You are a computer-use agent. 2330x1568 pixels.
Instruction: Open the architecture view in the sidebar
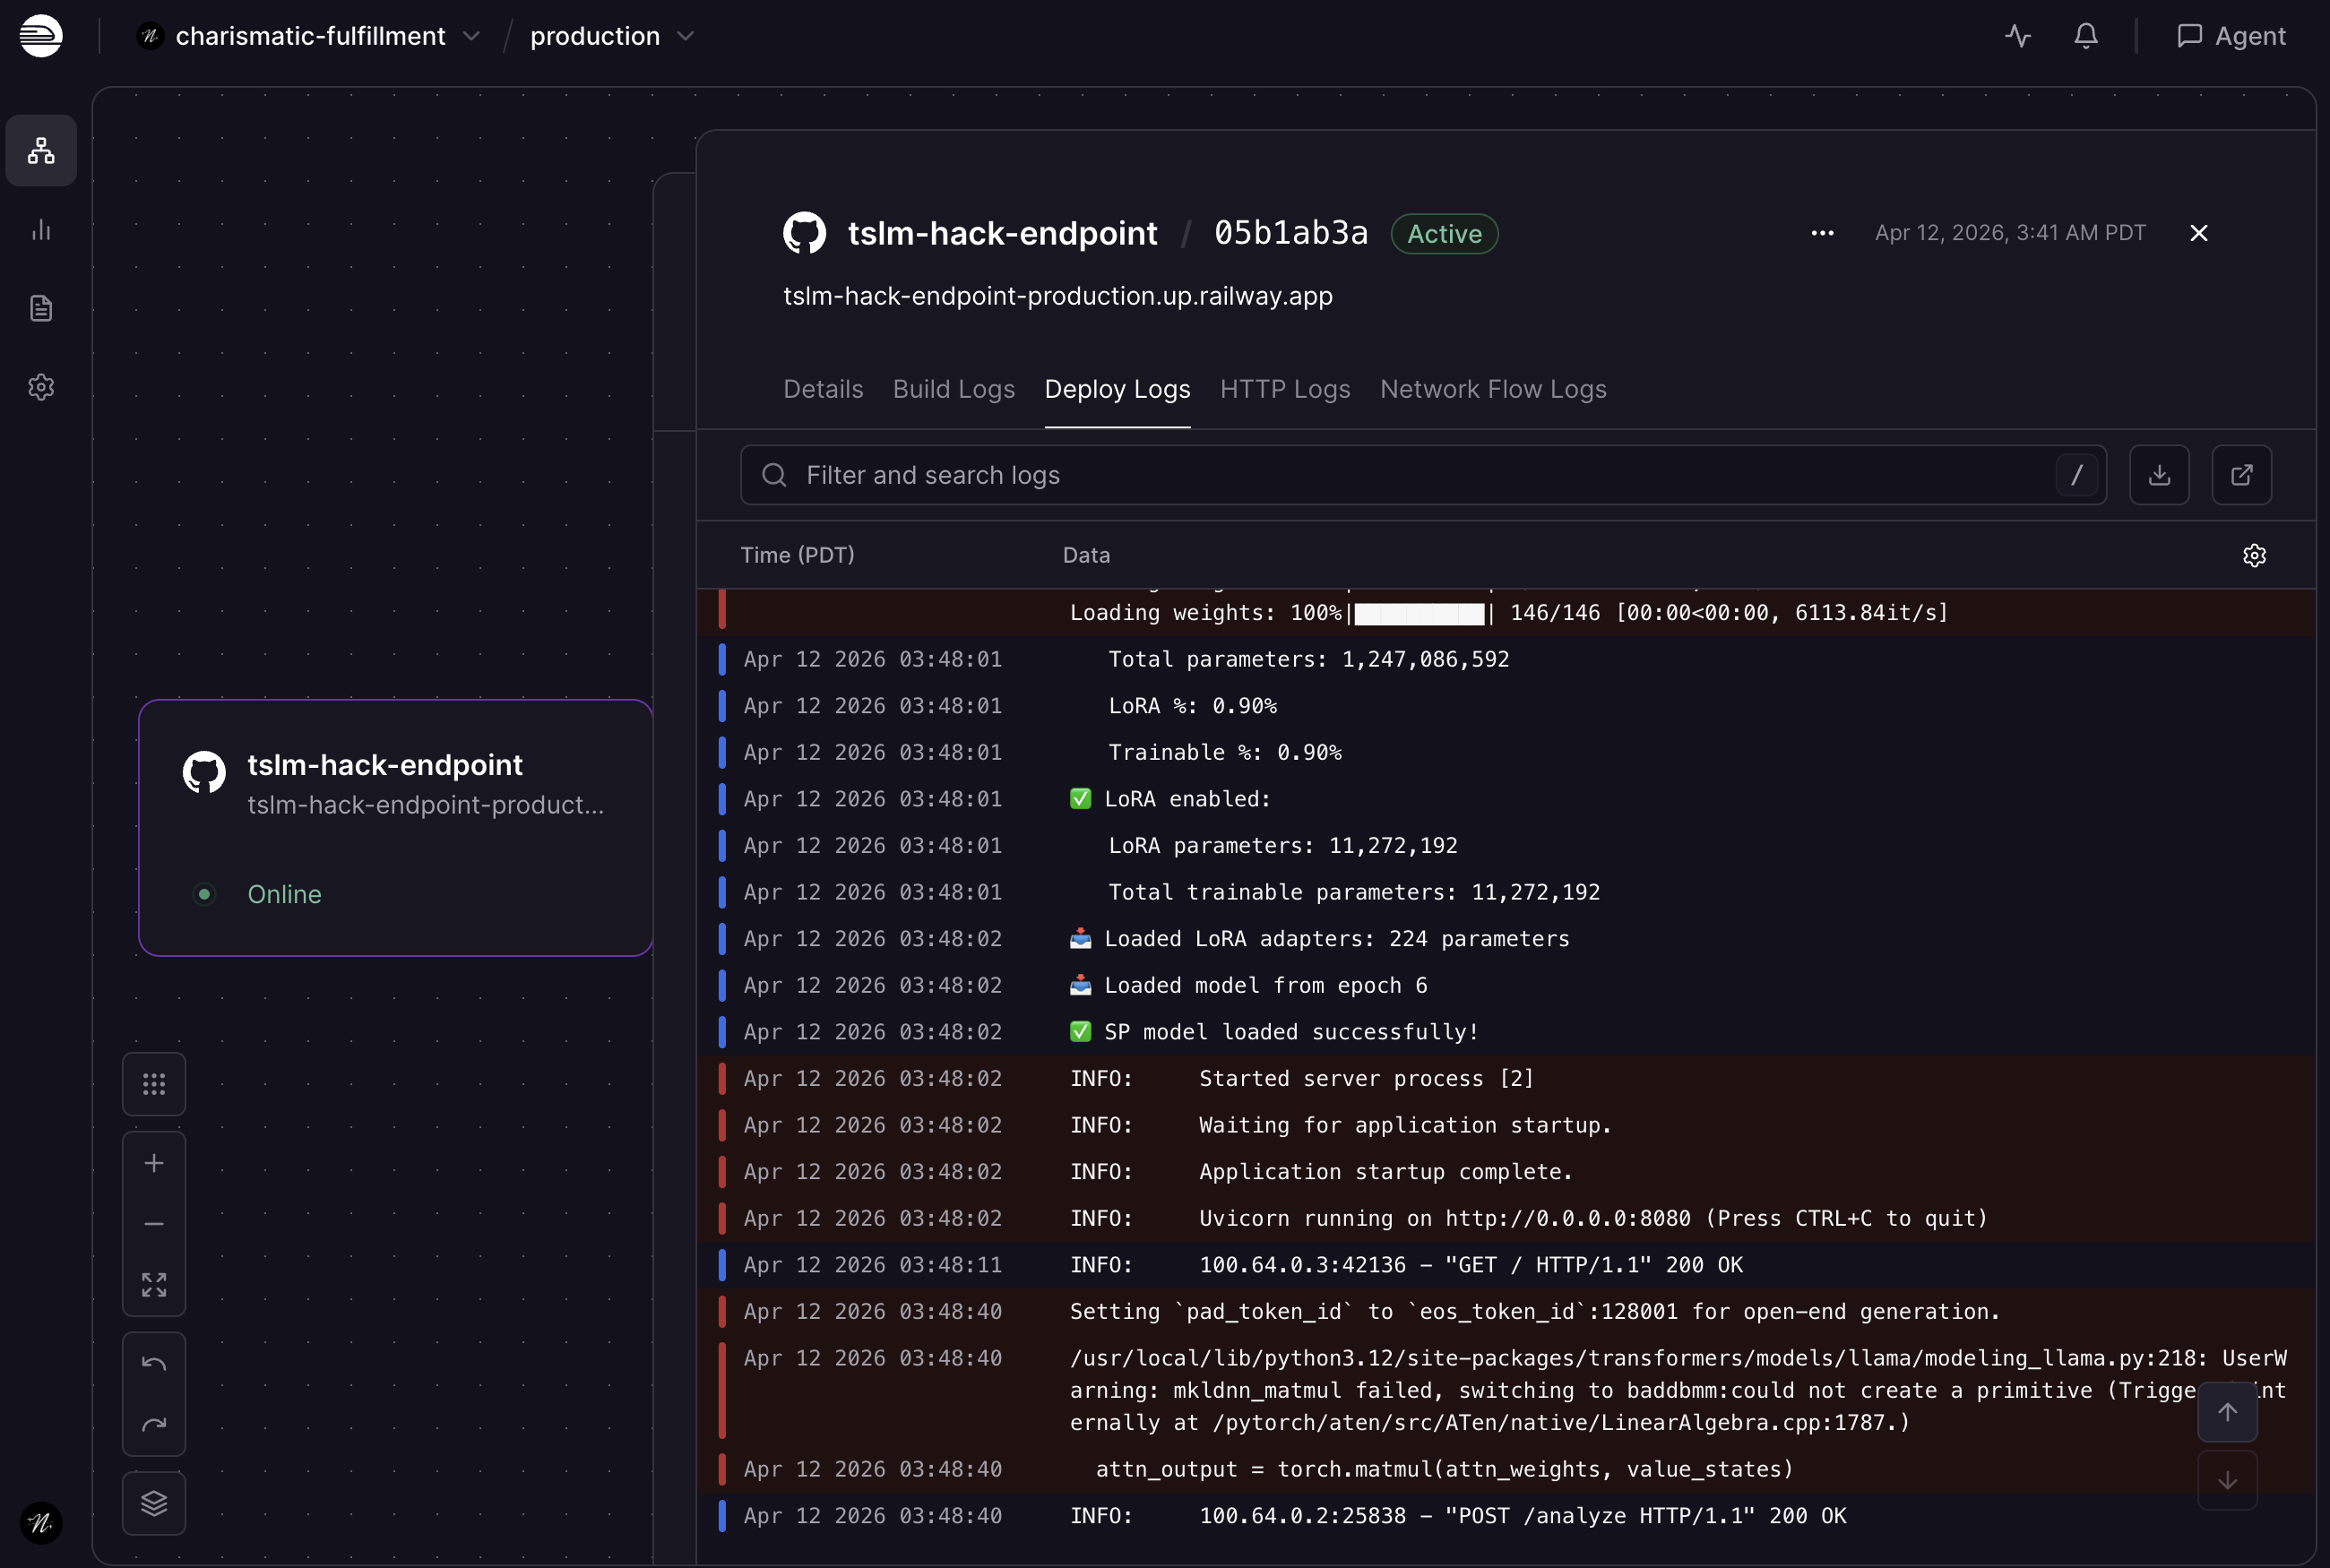click(x=41, y=150)
